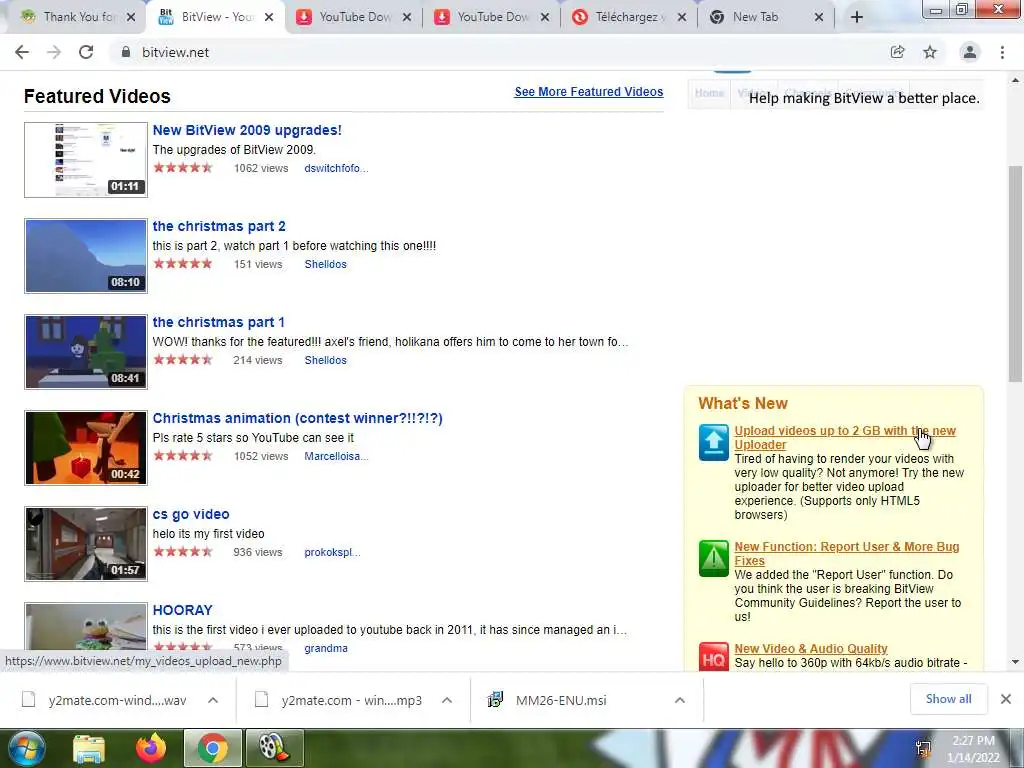The height and width of the screenshot is (768, 1024).
Task: Open a new tab with the plus button
Action: click(857, 17)
